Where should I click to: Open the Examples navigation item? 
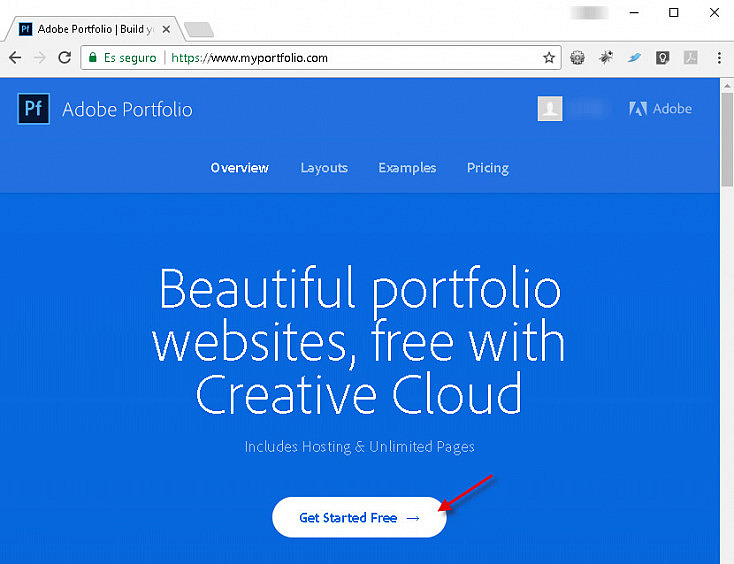point(407,168)
